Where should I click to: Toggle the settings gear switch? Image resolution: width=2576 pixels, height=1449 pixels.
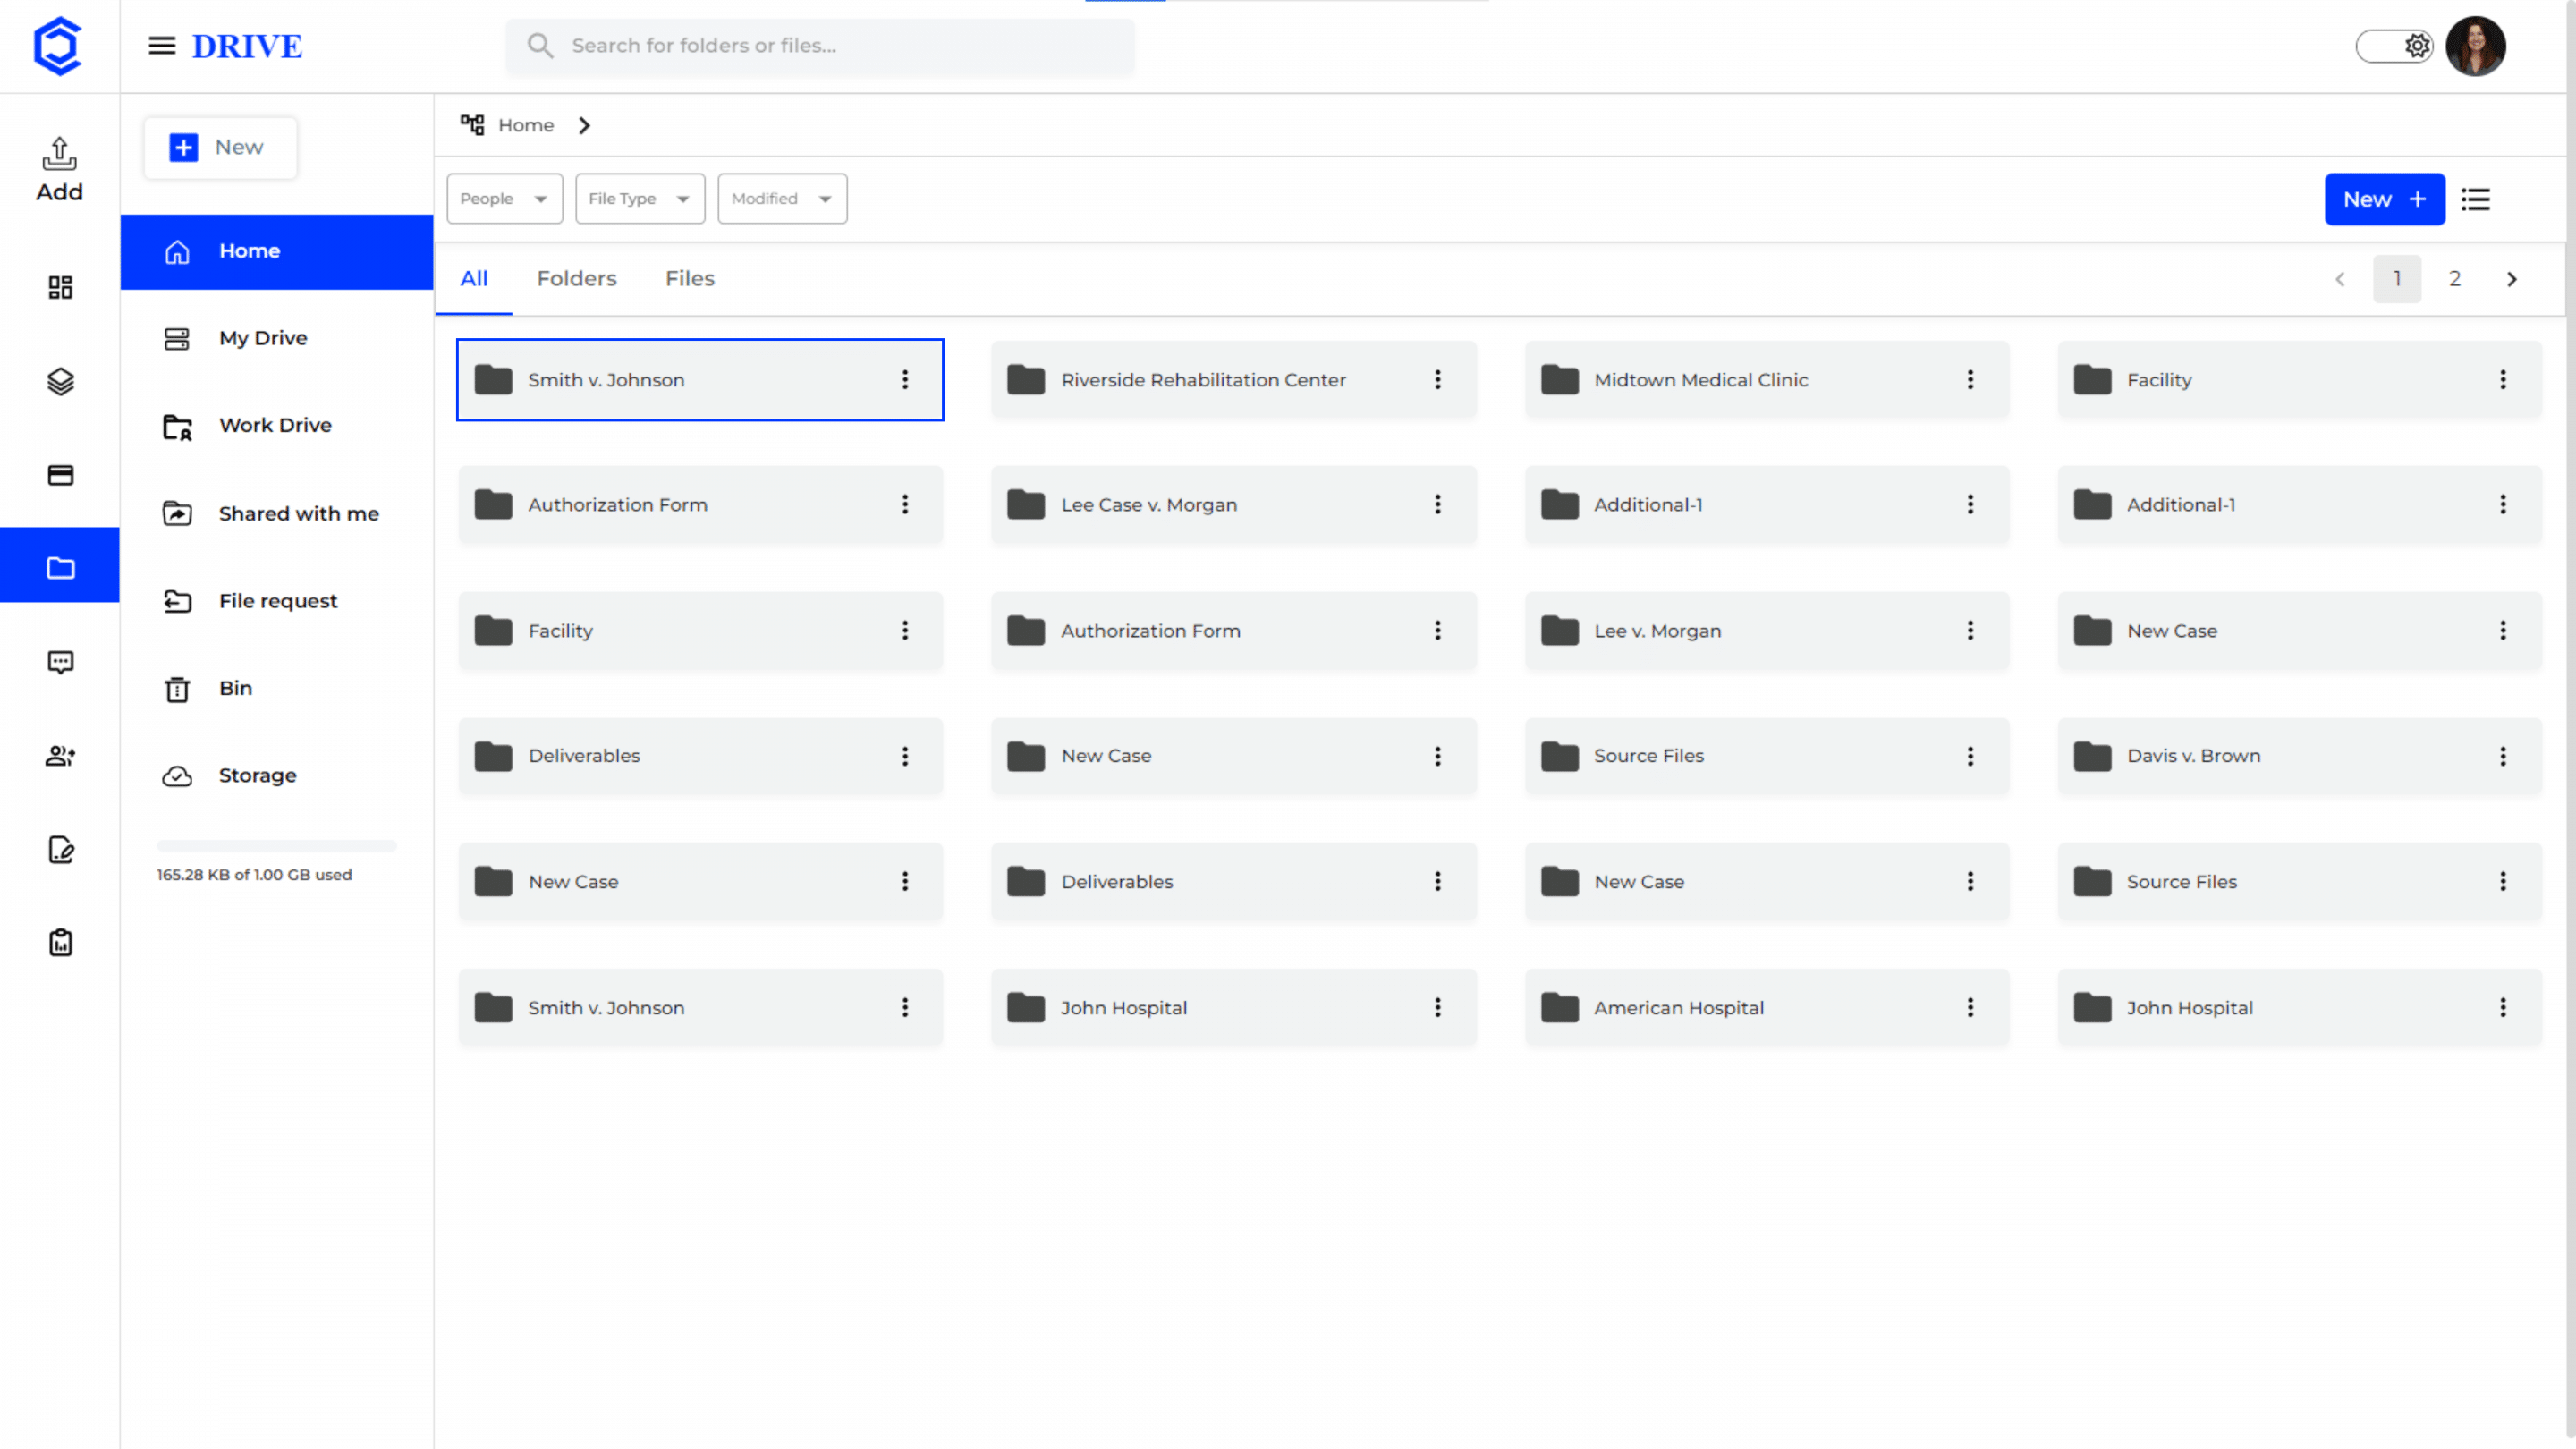[2394, 46]
